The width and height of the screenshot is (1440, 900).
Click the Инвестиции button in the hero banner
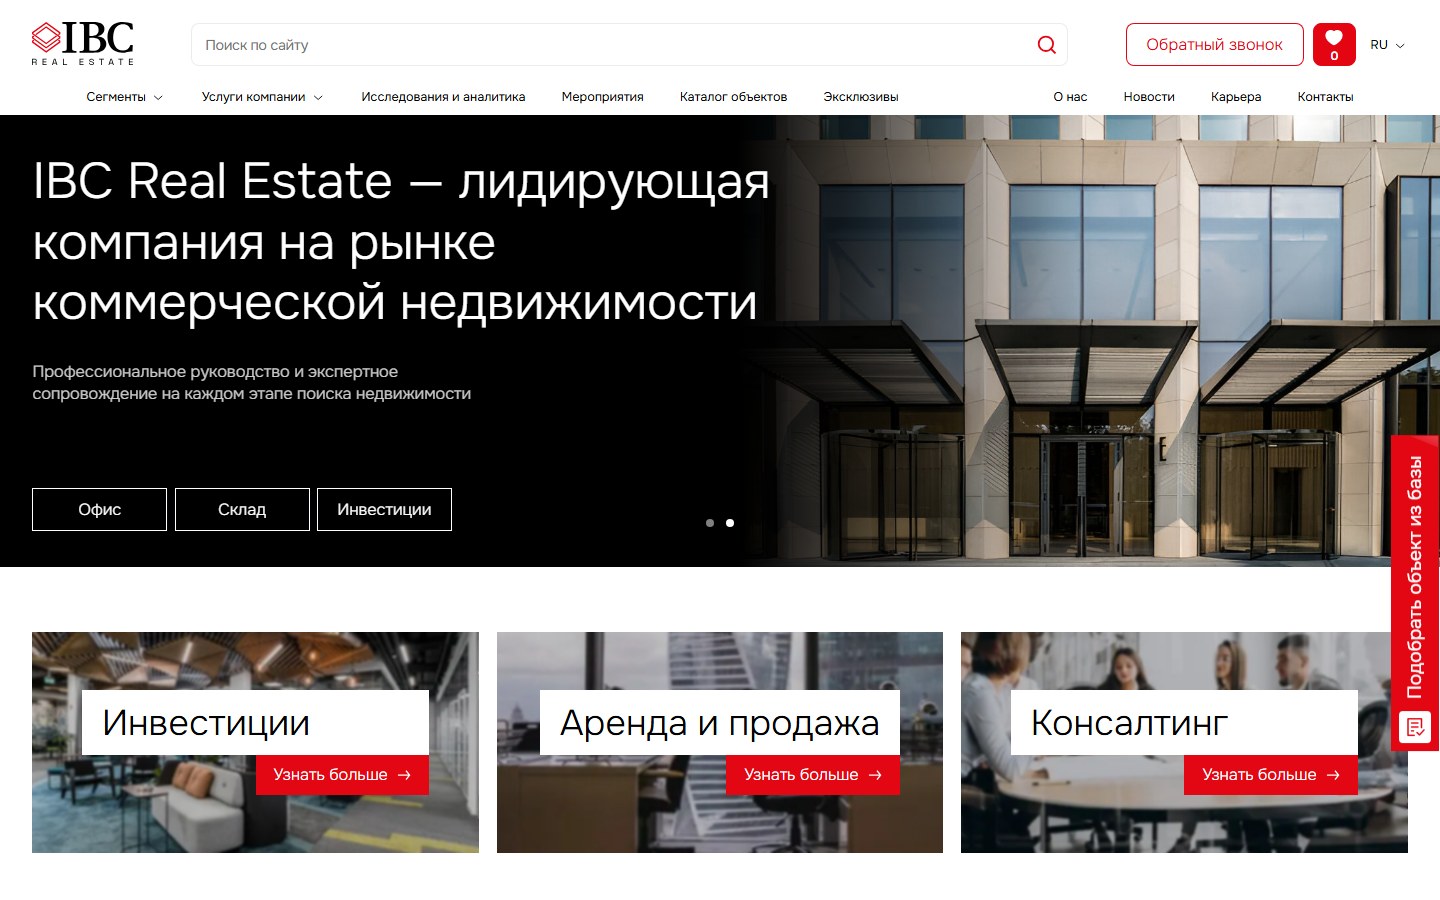point(384,509)
